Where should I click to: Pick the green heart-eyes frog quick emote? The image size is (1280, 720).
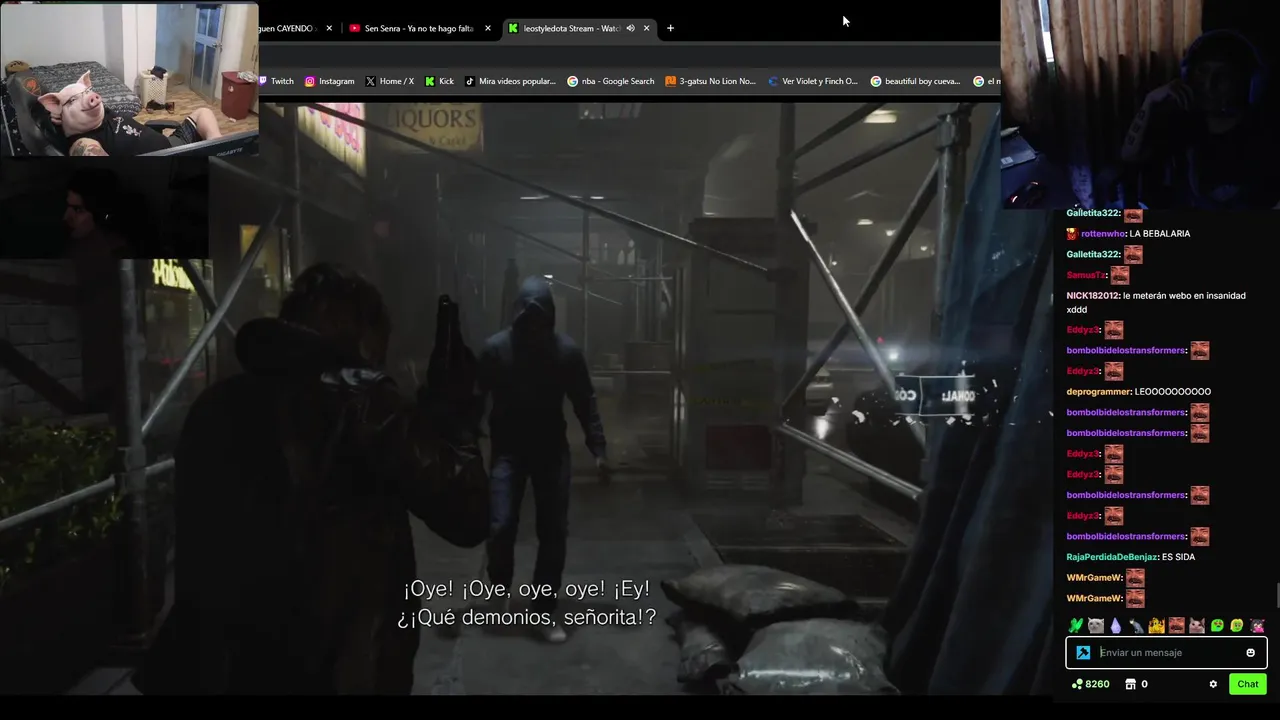(x=1217, y=626)
